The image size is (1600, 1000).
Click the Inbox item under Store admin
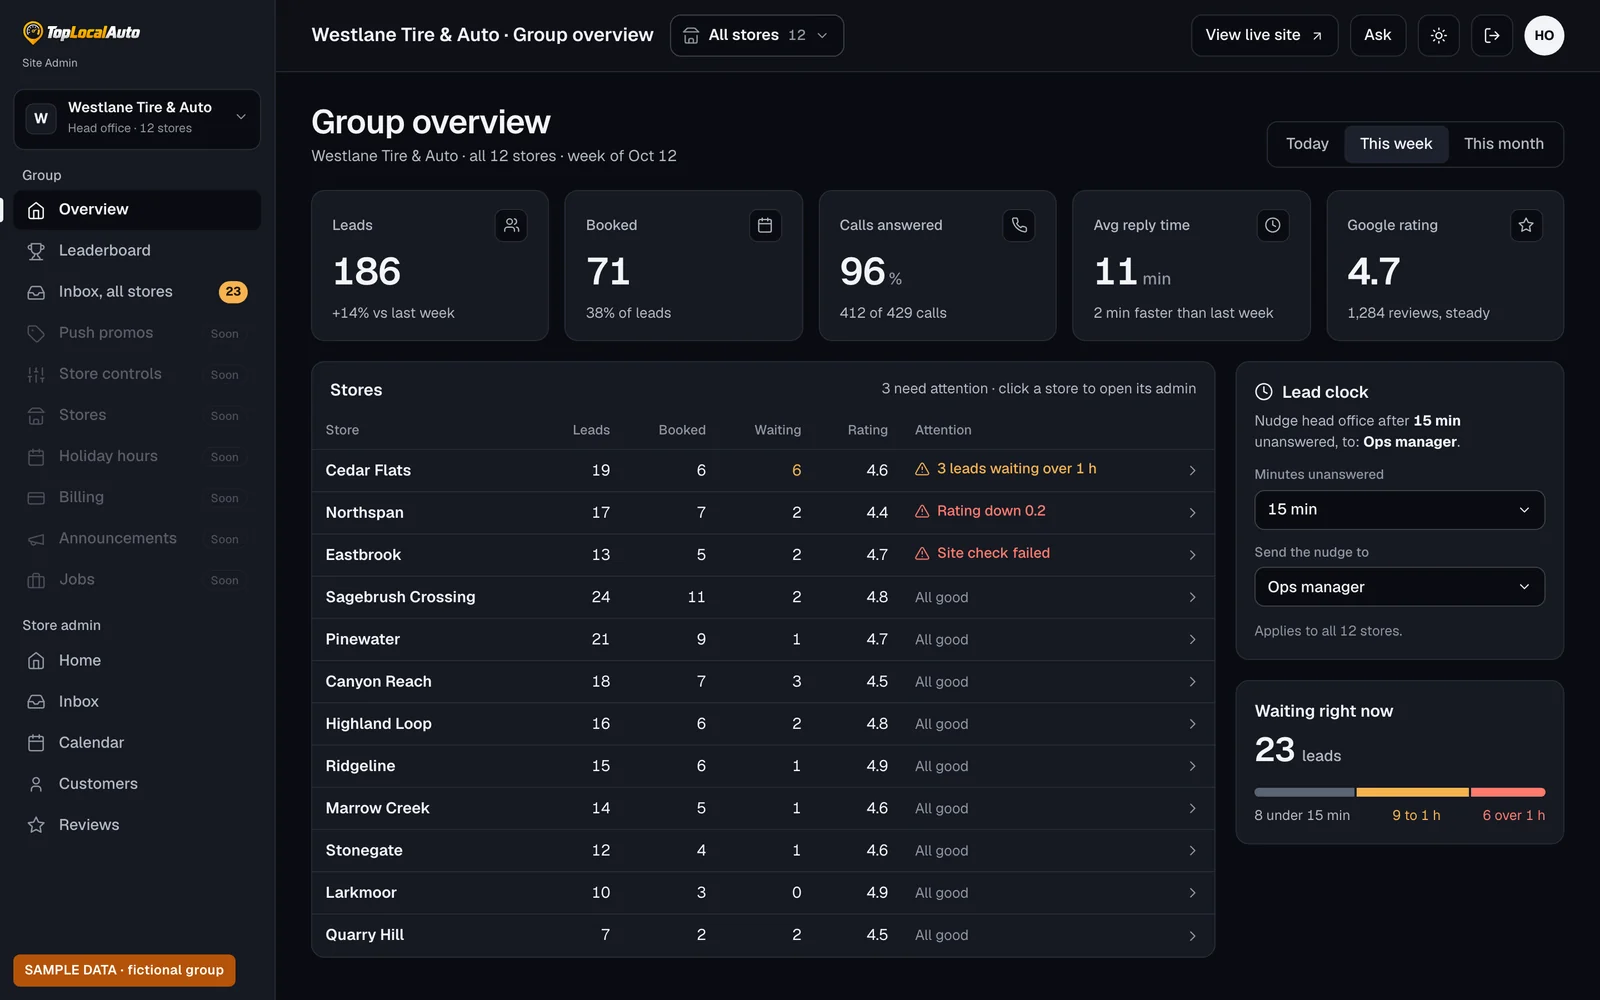click(x=137, y=702)
